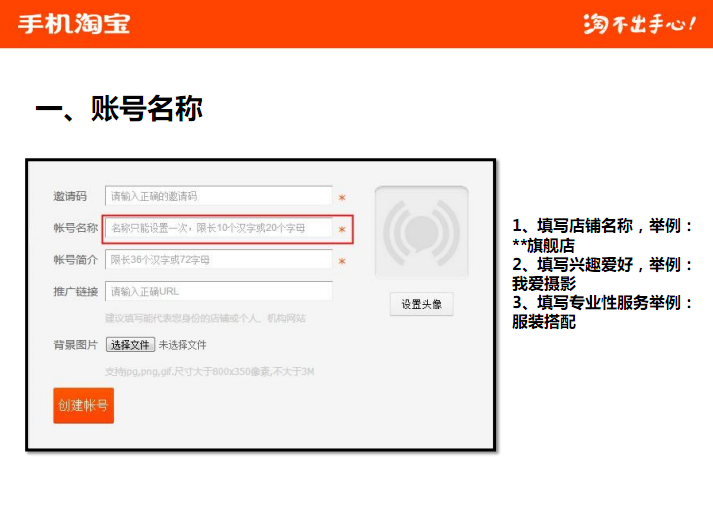Click the 背景图片 label
Viewport: 713px width, 517px height.
click(x=75, y=345)
